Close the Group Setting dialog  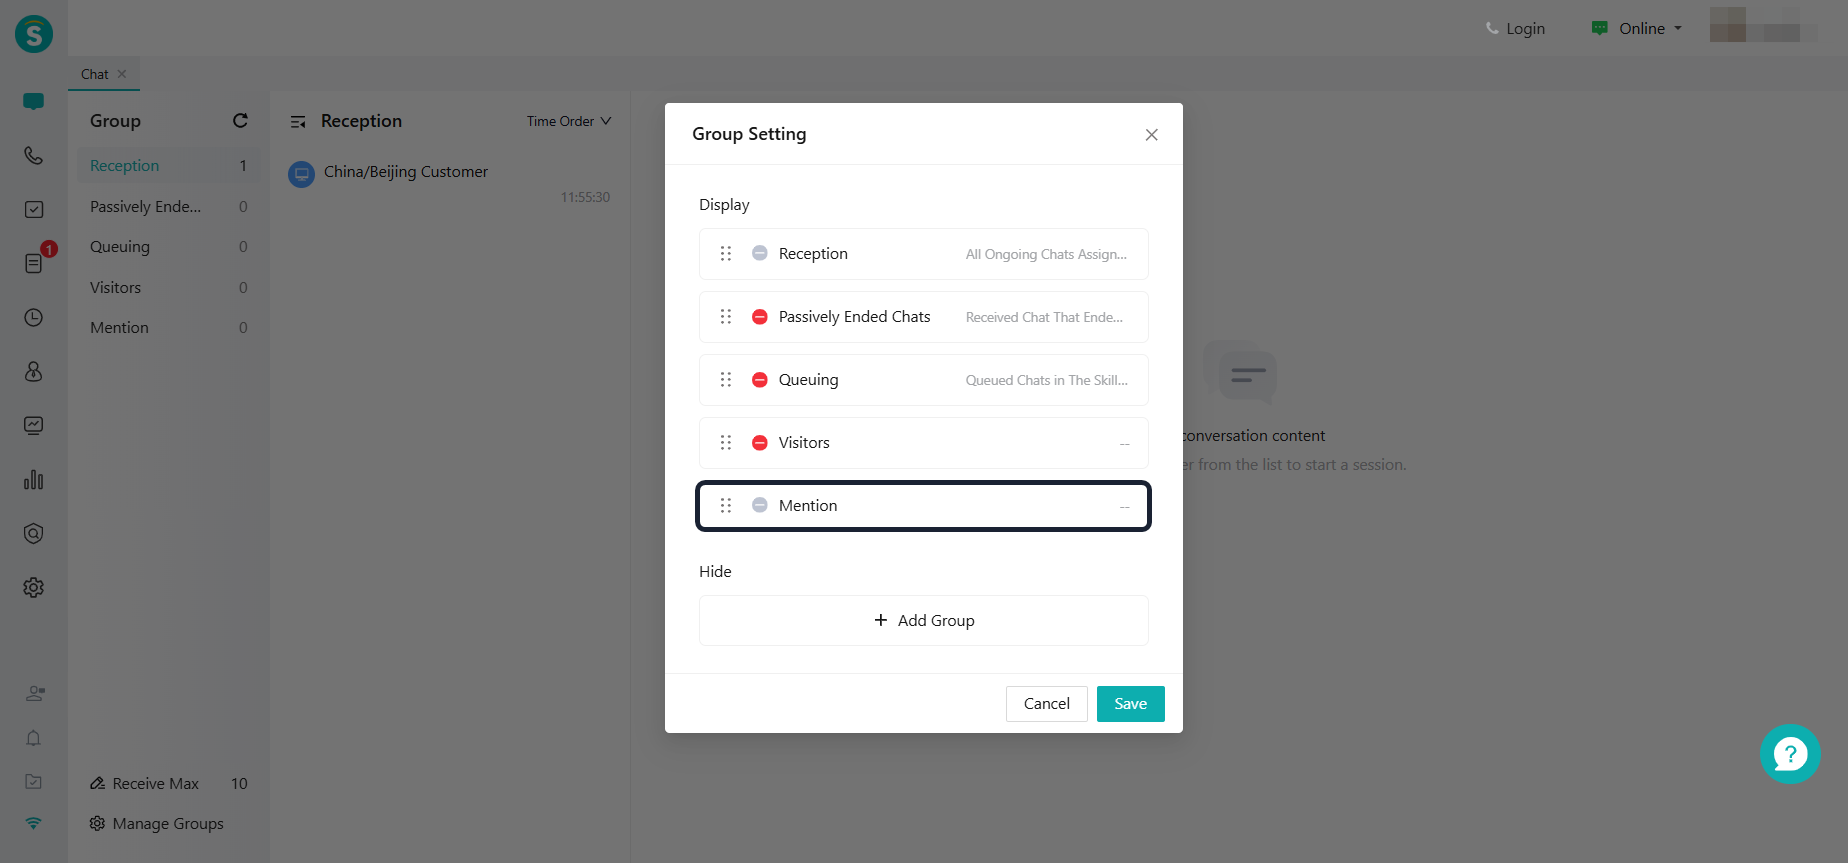tap(1152, 135)
